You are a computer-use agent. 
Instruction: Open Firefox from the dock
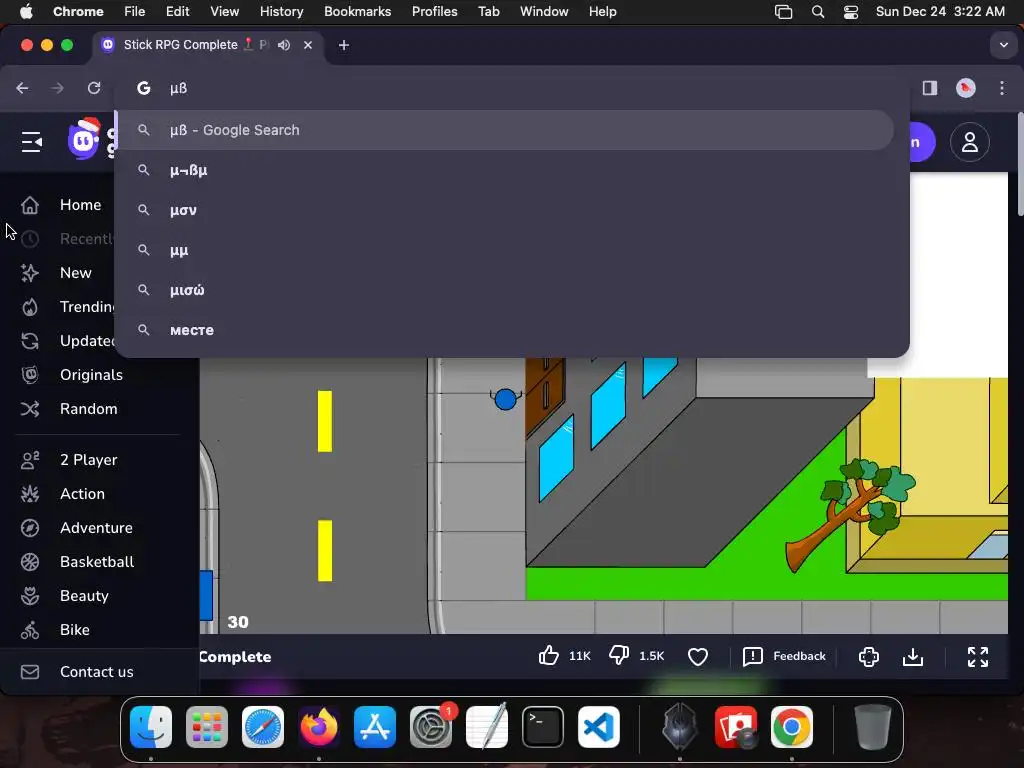[319, 727]
